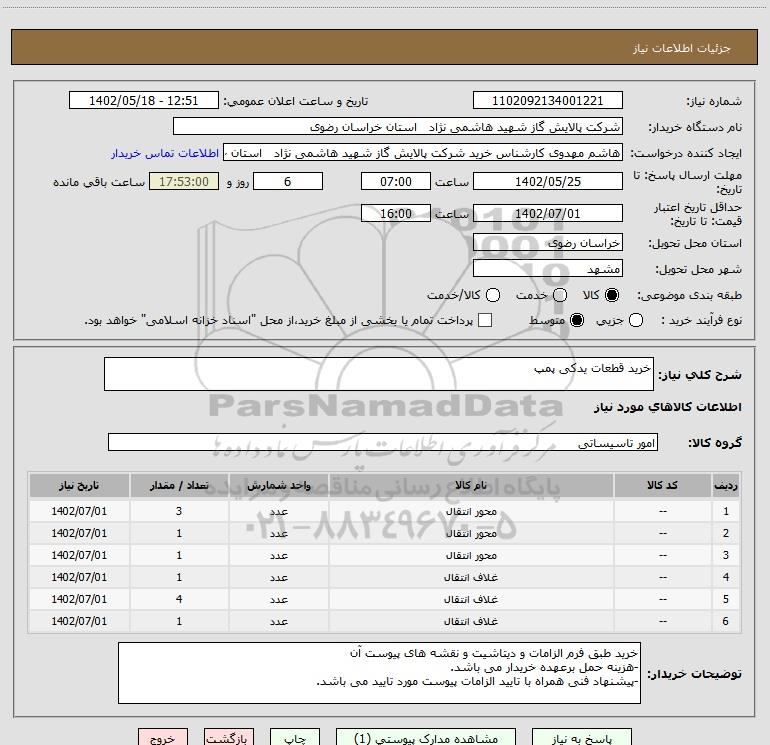Click quantity 3 in row 1
Image resolution: width=770 pixels, height=745 pixels.
pyautogui.click(x=179, y=511)
